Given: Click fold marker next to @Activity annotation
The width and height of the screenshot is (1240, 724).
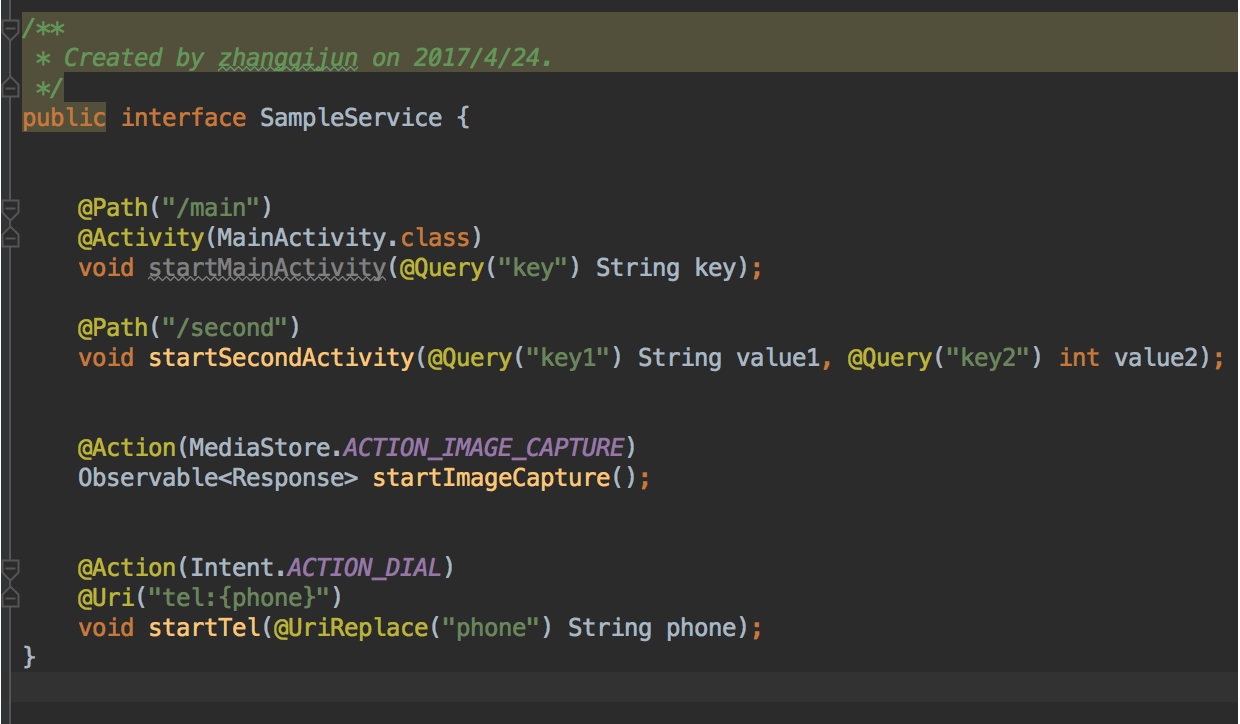Looking at the screenshot, I should pos(10,238).
